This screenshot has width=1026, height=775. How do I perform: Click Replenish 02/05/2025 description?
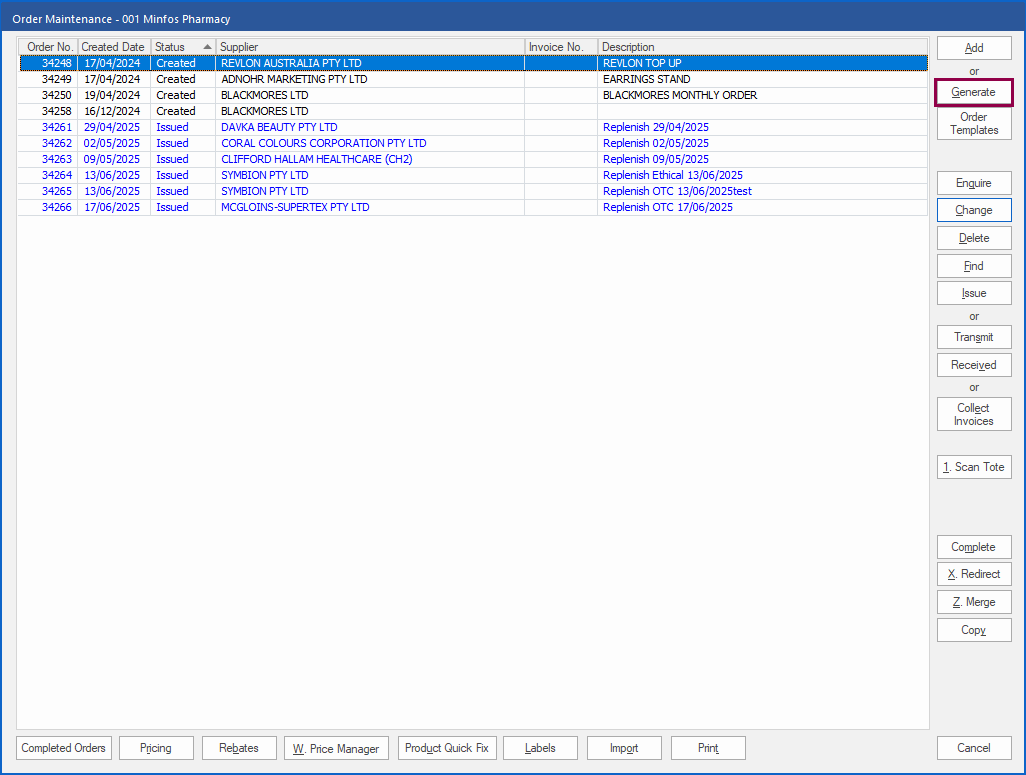tap(656, 143)
